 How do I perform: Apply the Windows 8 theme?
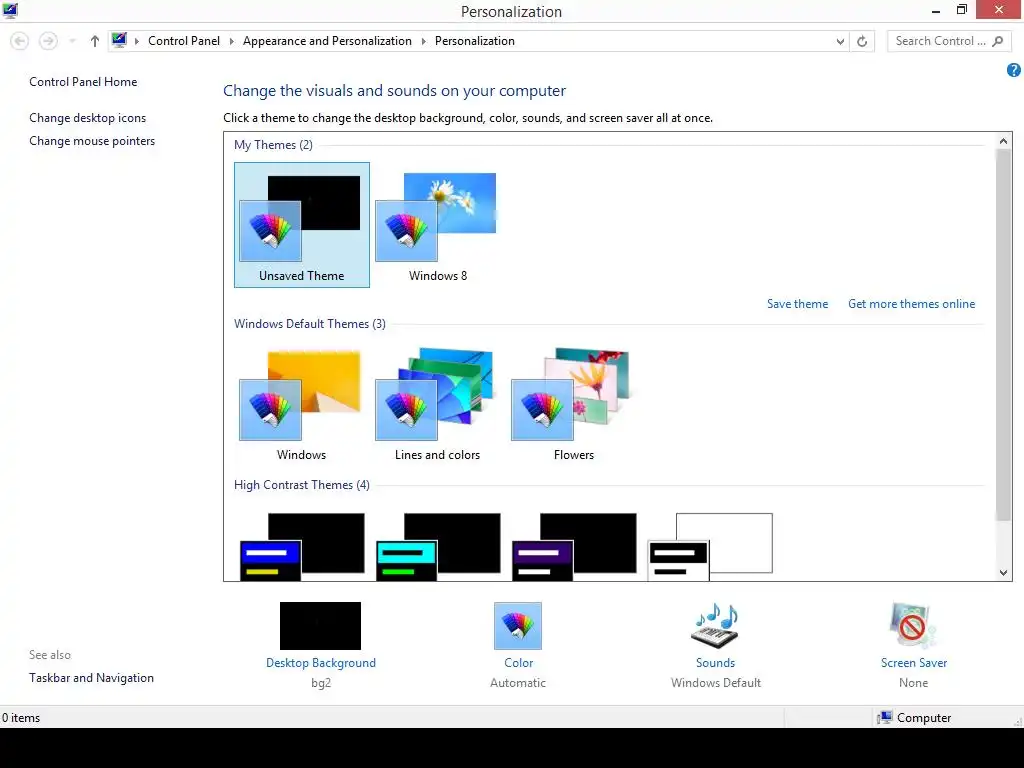[x=437, y=224]
